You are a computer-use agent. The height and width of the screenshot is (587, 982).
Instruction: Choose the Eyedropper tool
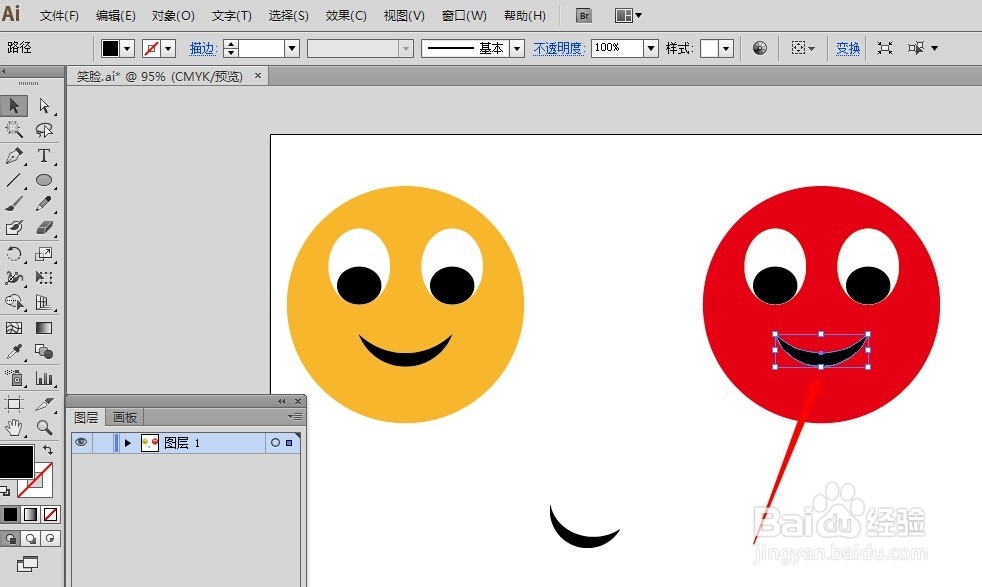[x=14, y=352]
